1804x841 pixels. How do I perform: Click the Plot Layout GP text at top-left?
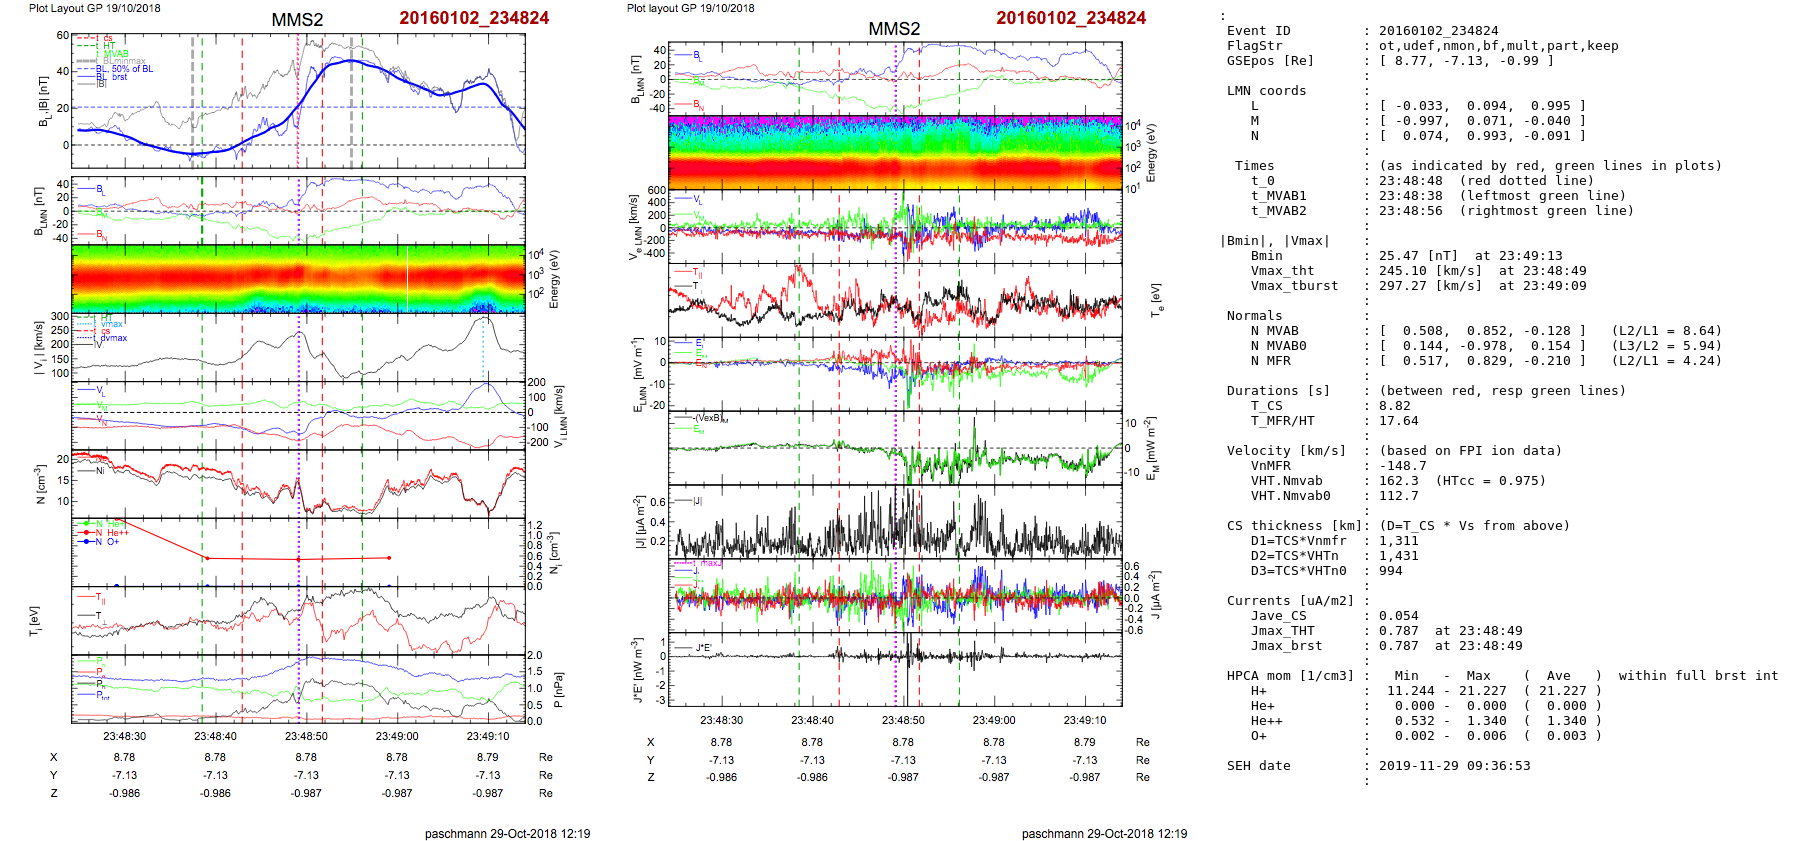pyautogui.click(x=94, y=8)
